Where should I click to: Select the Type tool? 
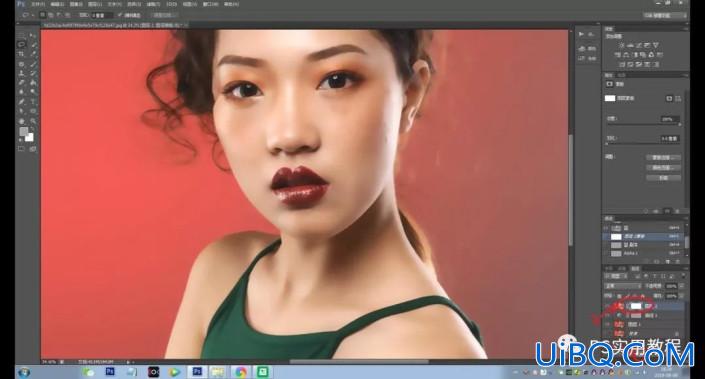pos(33,102)
